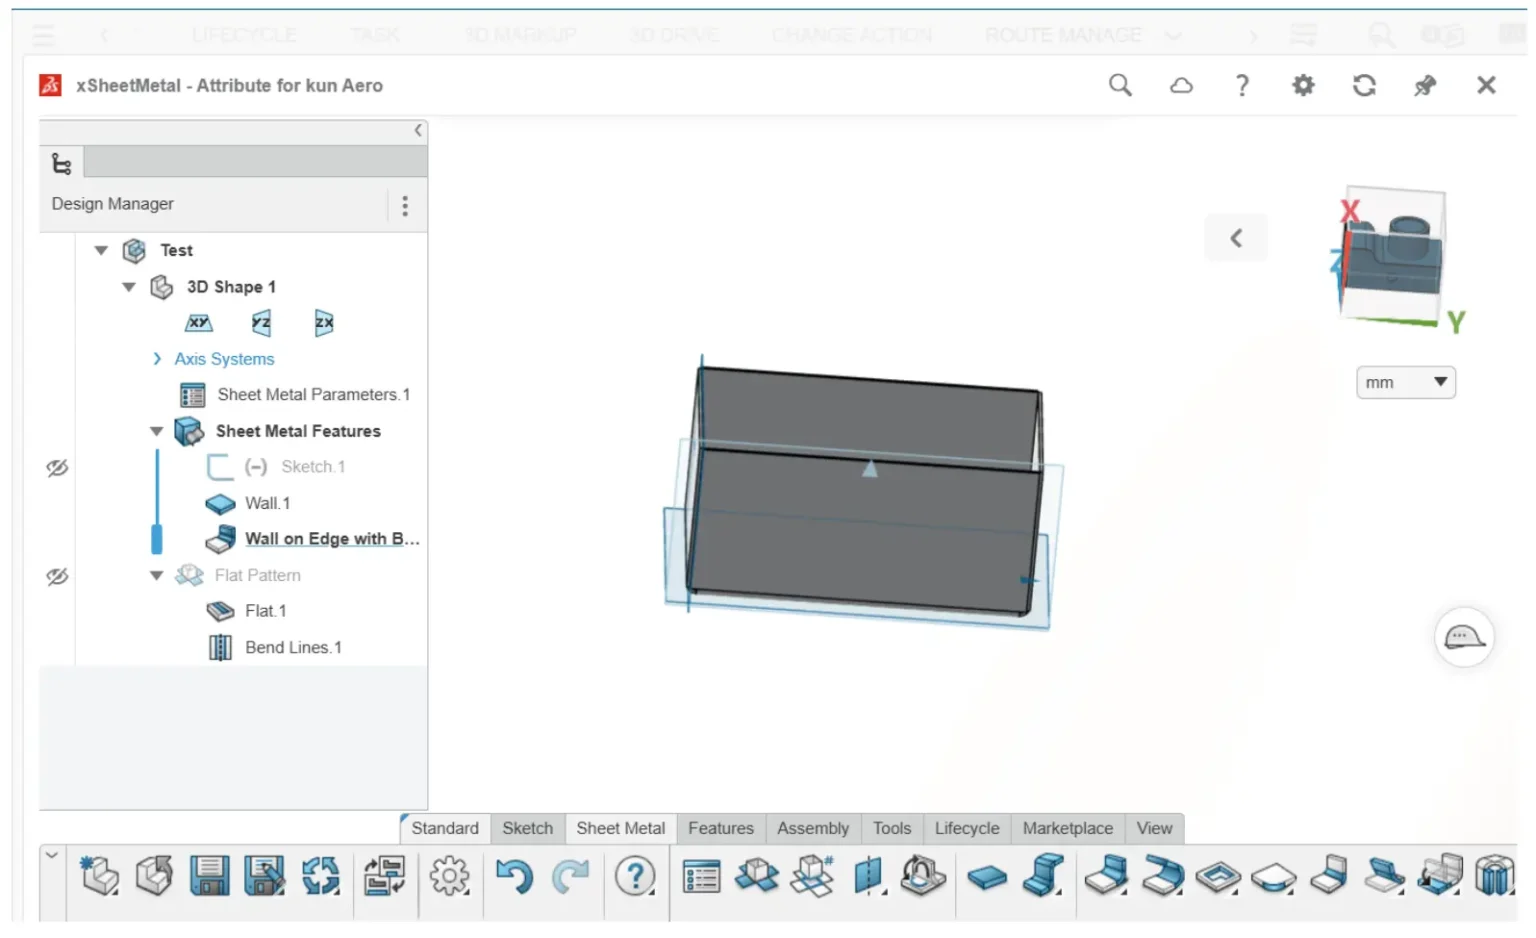
Task: Open the toolbar gear Preferences icon
Action: pyautogui.click(x=449, y=876)
